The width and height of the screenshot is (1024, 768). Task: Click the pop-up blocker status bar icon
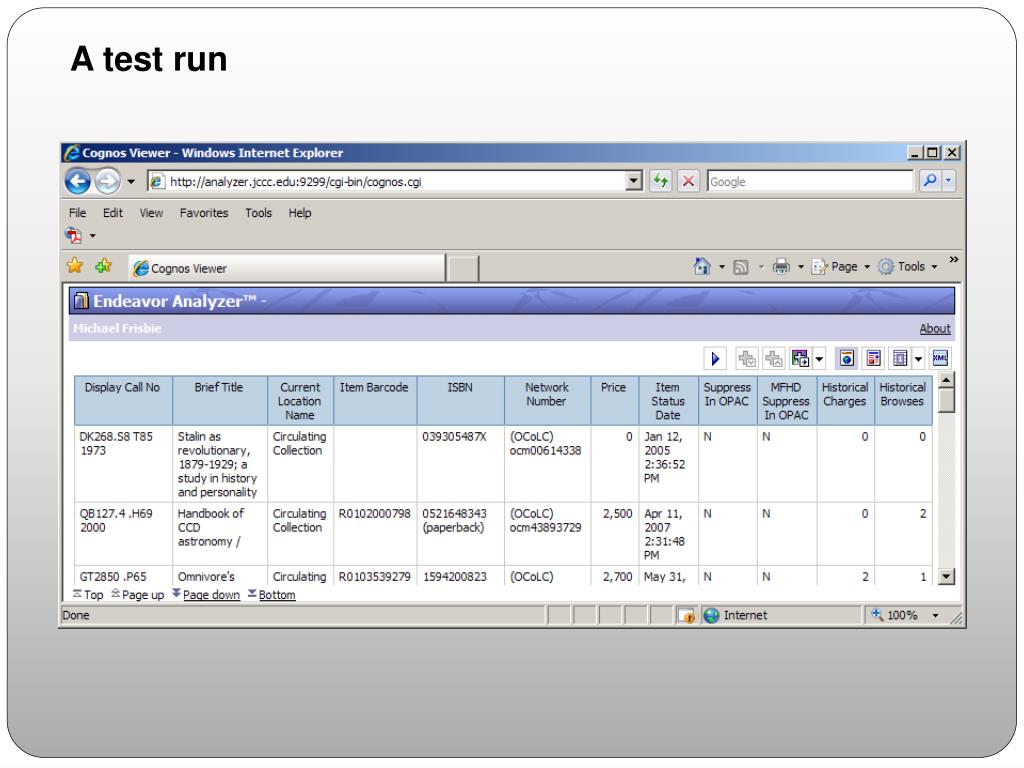pos(686,615)
